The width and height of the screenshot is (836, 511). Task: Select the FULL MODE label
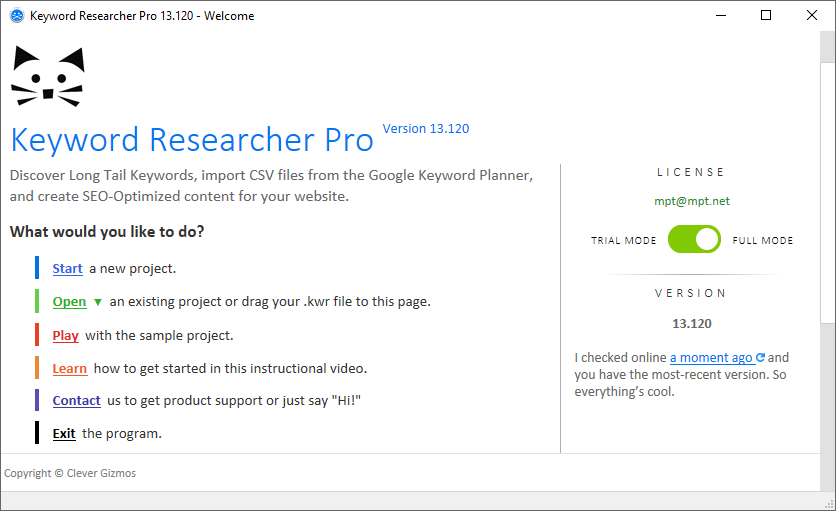[763, 241]
